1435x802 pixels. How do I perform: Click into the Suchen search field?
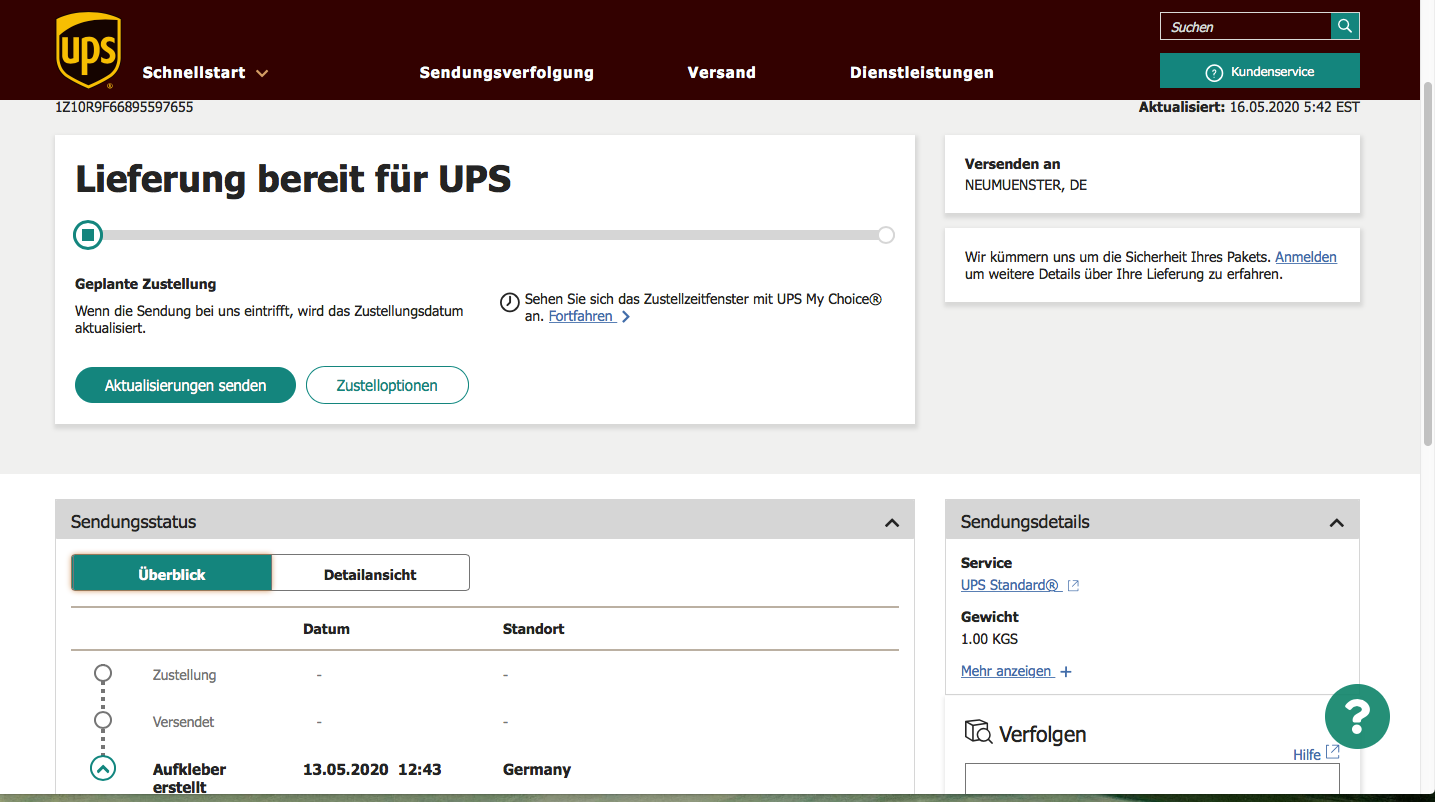pyautogui.click(x=1245, y=27)
